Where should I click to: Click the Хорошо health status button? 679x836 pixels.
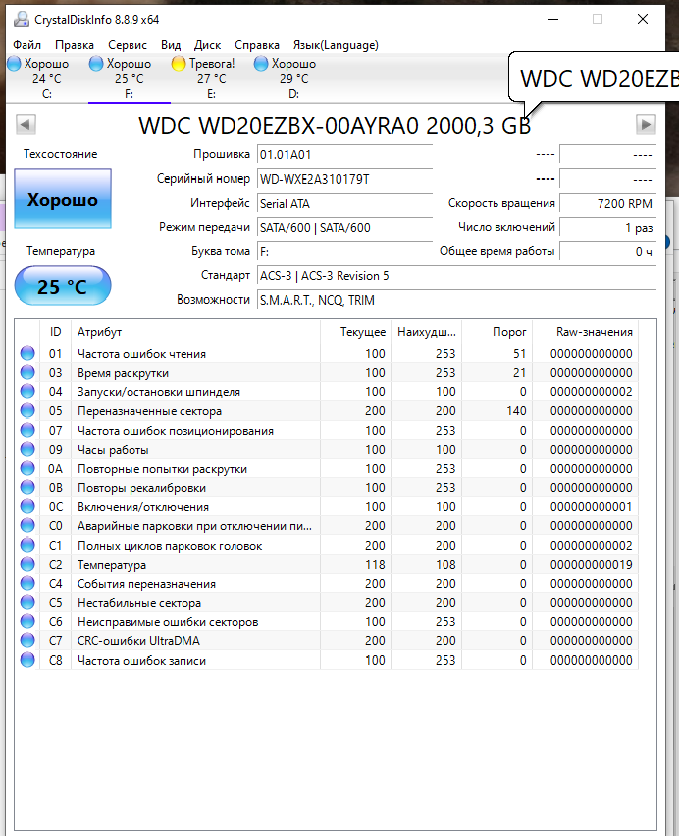coord(63,199)
